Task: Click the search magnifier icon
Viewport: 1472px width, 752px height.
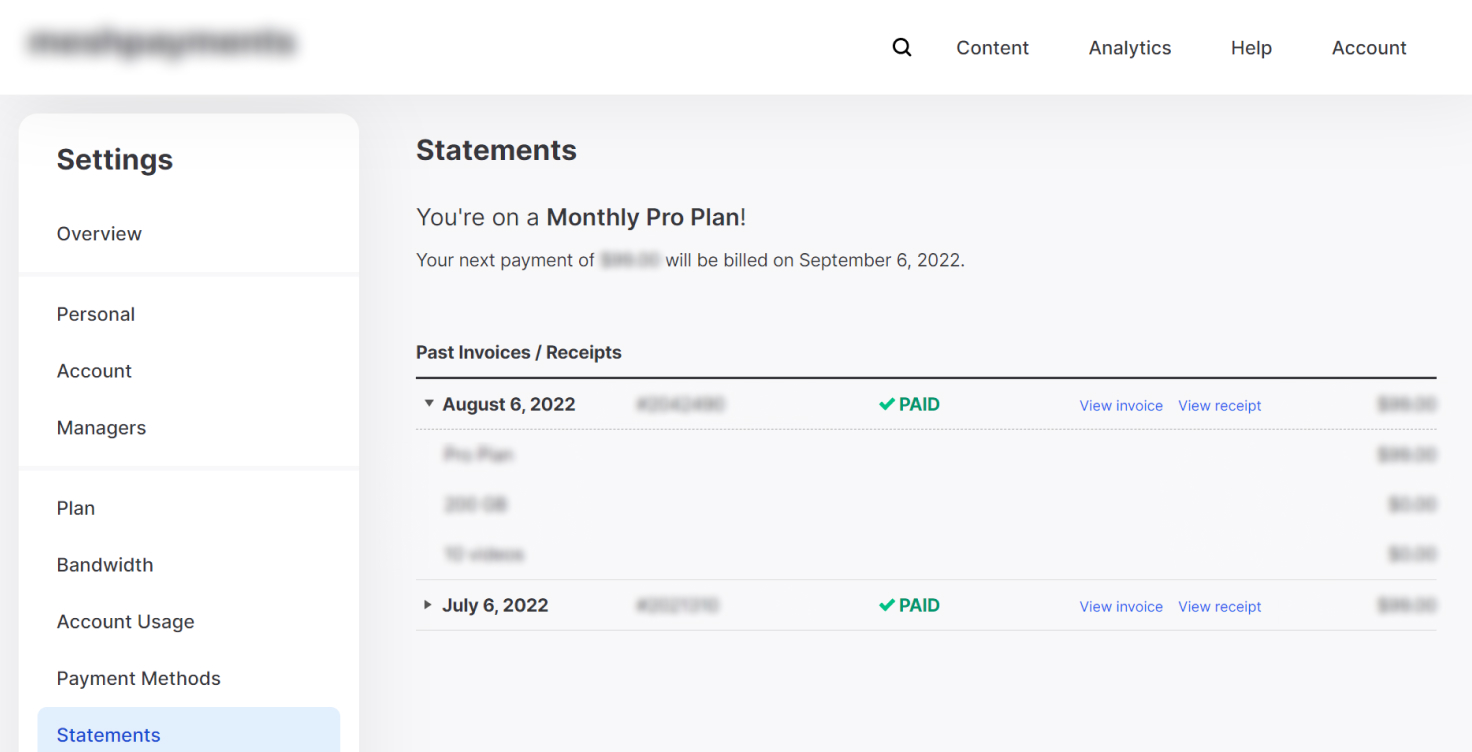Action: pyautogui.click(x=902, y=48)
